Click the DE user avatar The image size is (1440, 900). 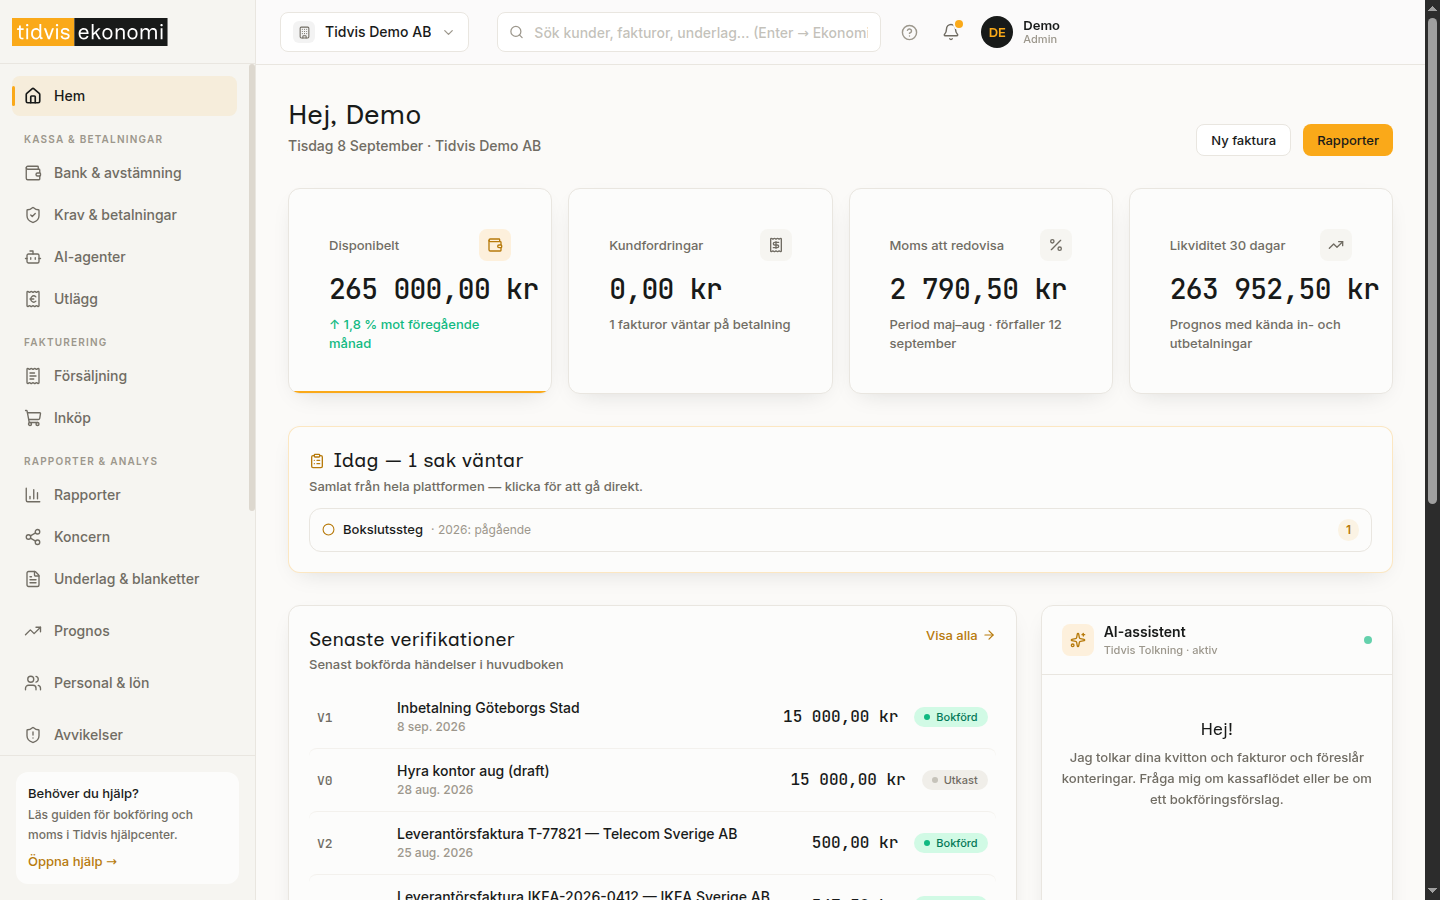tap(997, 32)
